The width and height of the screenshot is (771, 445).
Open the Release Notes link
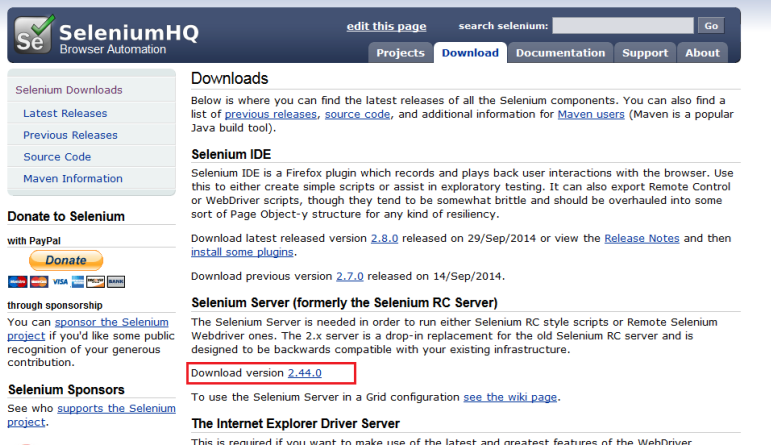tap(642, 238)
